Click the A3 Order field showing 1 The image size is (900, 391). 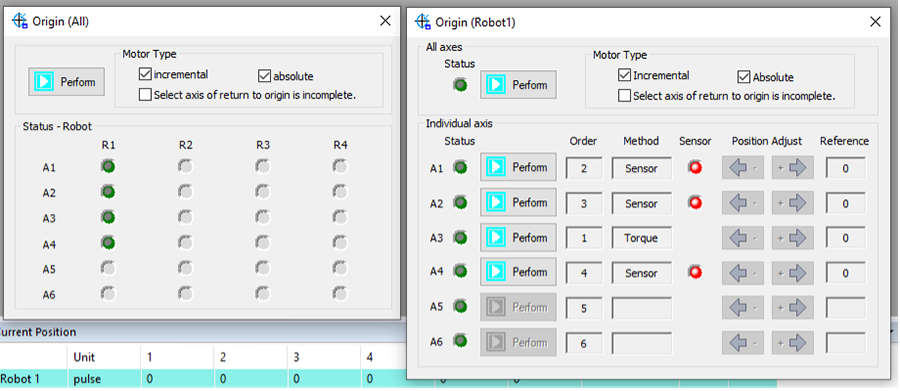point(584,238)
